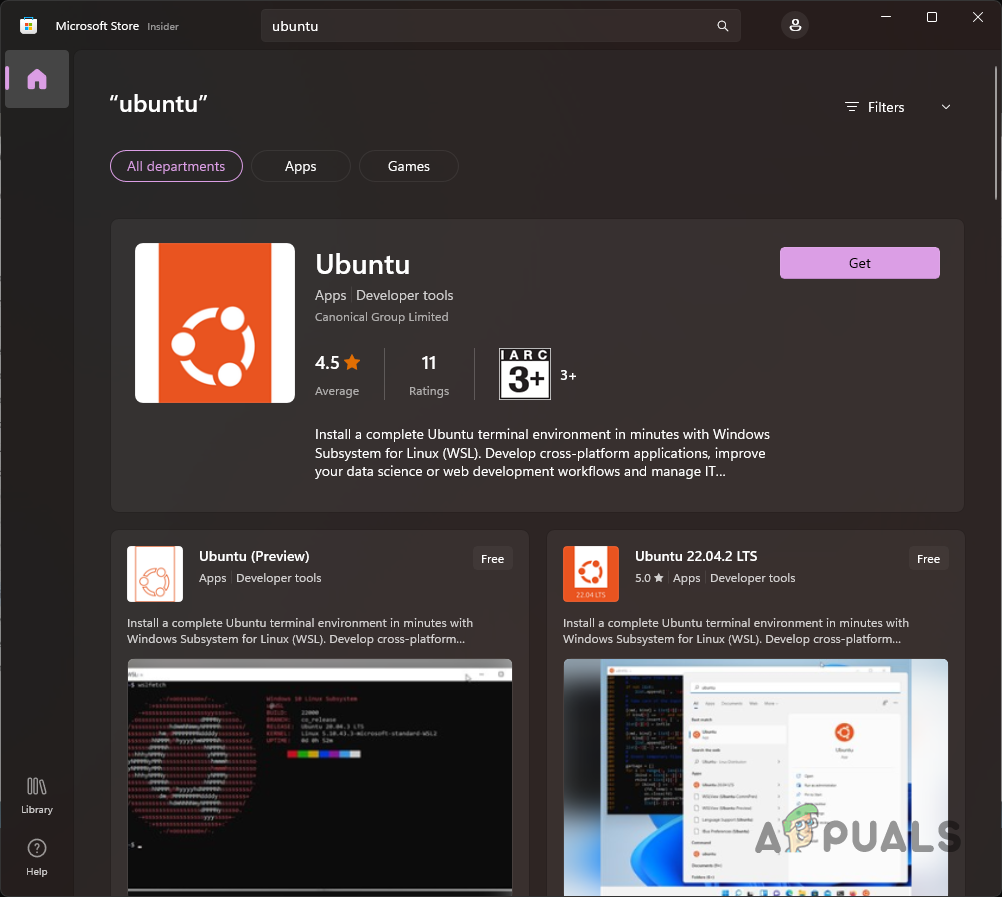Switch to the Games department filter
Screen dimensions: 1002x897
click(x=408, y=166)
